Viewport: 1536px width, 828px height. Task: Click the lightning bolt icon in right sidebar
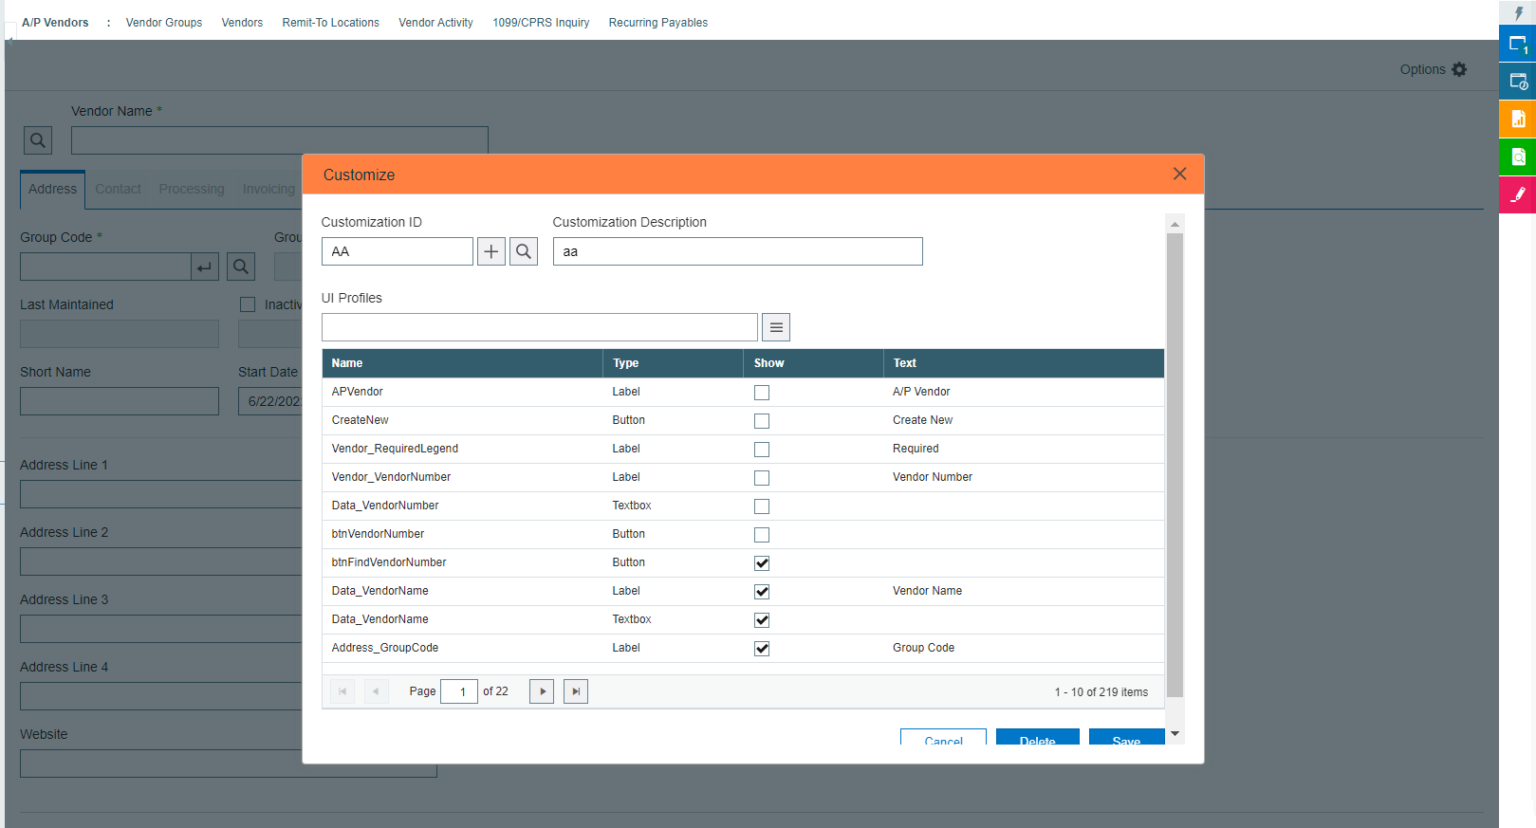coord(1518,12)
